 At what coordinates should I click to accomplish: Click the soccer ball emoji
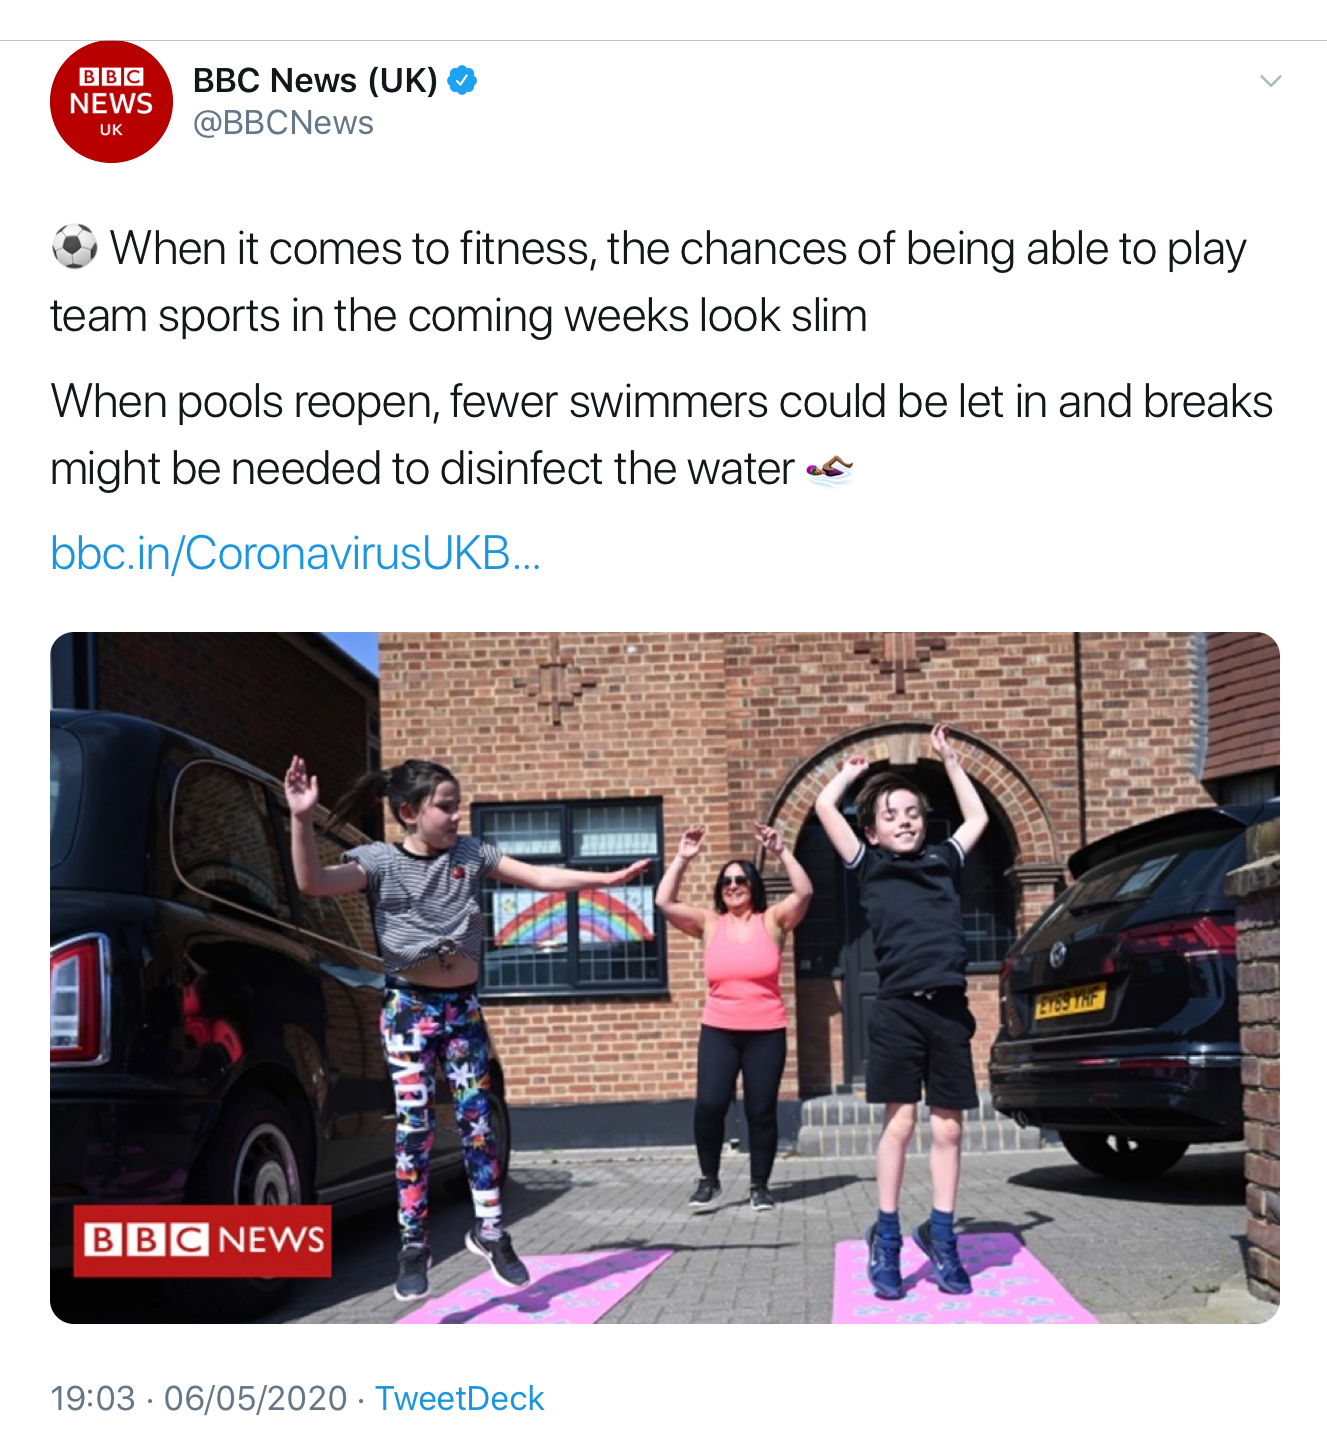[75, 247]
